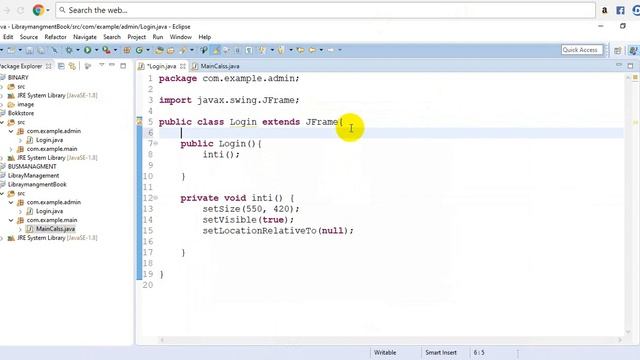Maximize the editor area

click(x=630, y=66)
